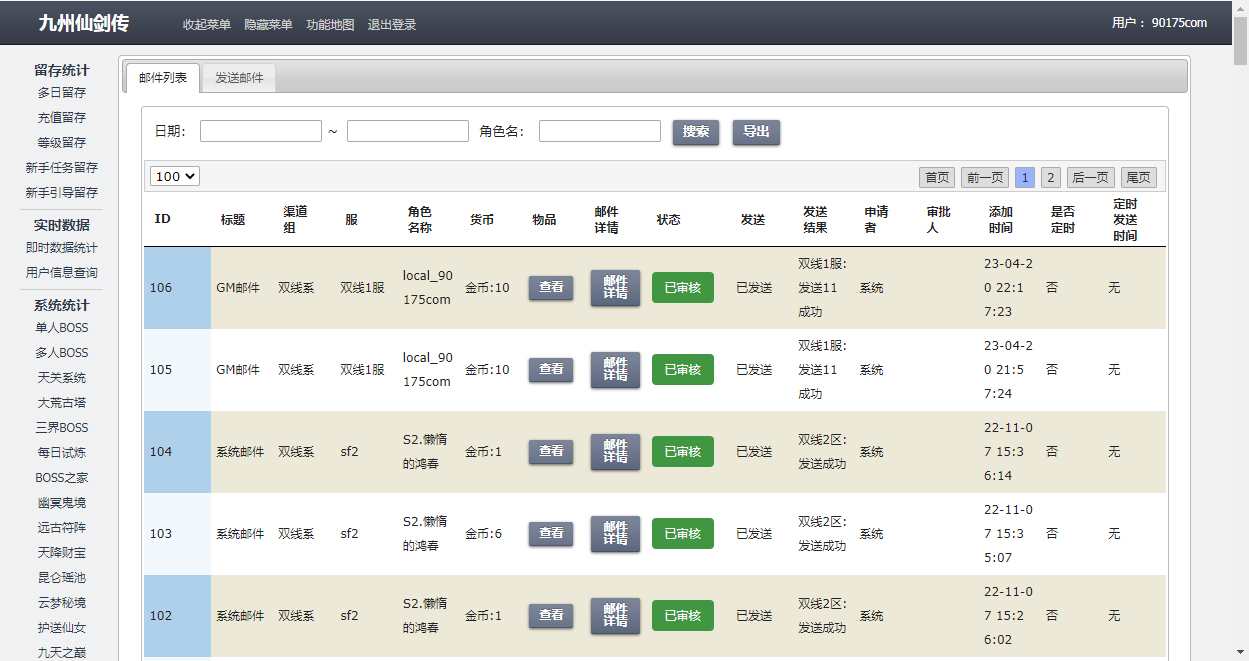
Task: Select 收起菜单 in top menu
Action: click(x=207, y=25)
